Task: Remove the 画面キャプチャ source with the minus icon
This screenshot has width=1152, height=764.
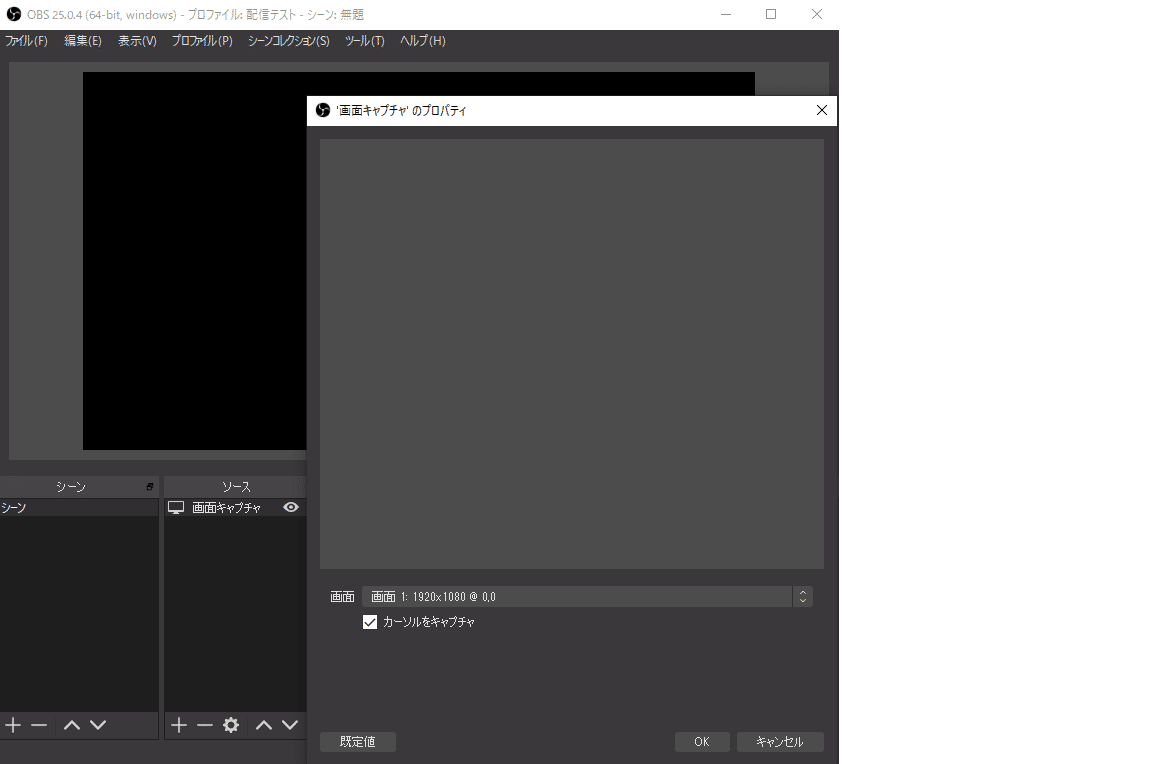Action: click(205, 725)
